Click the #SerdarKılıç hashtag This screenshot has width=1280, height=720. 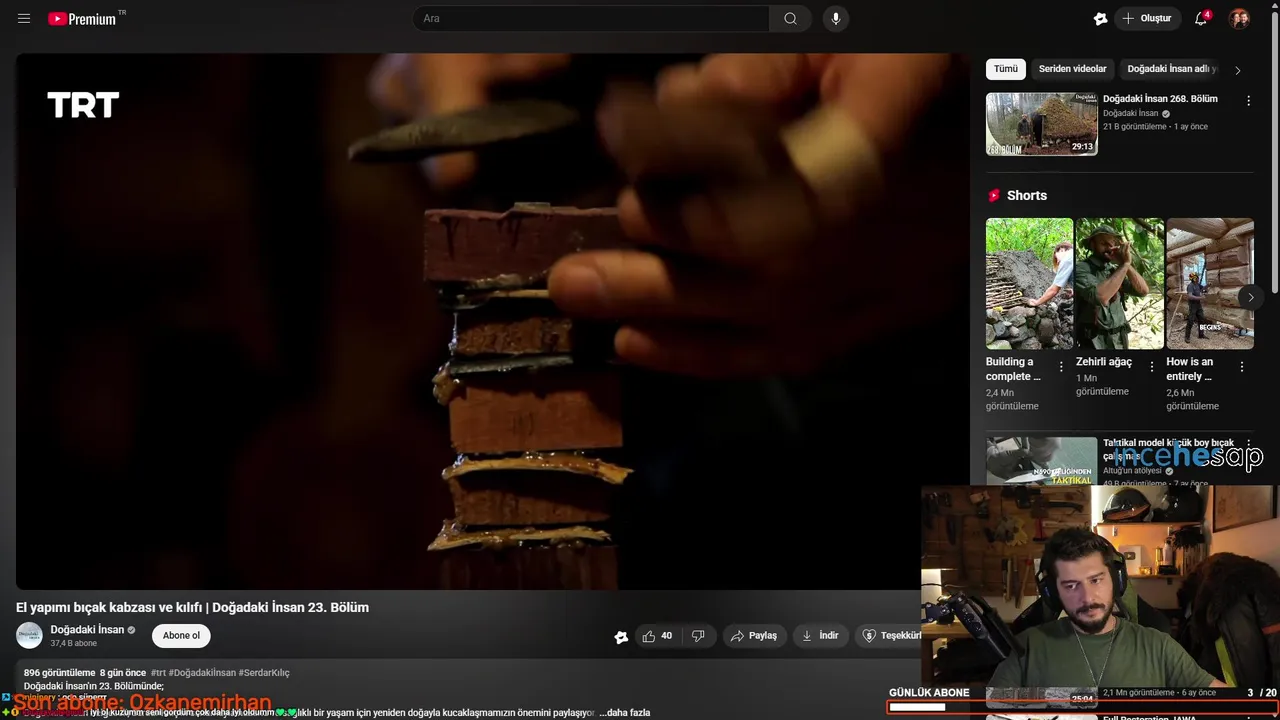coord(264,673)
